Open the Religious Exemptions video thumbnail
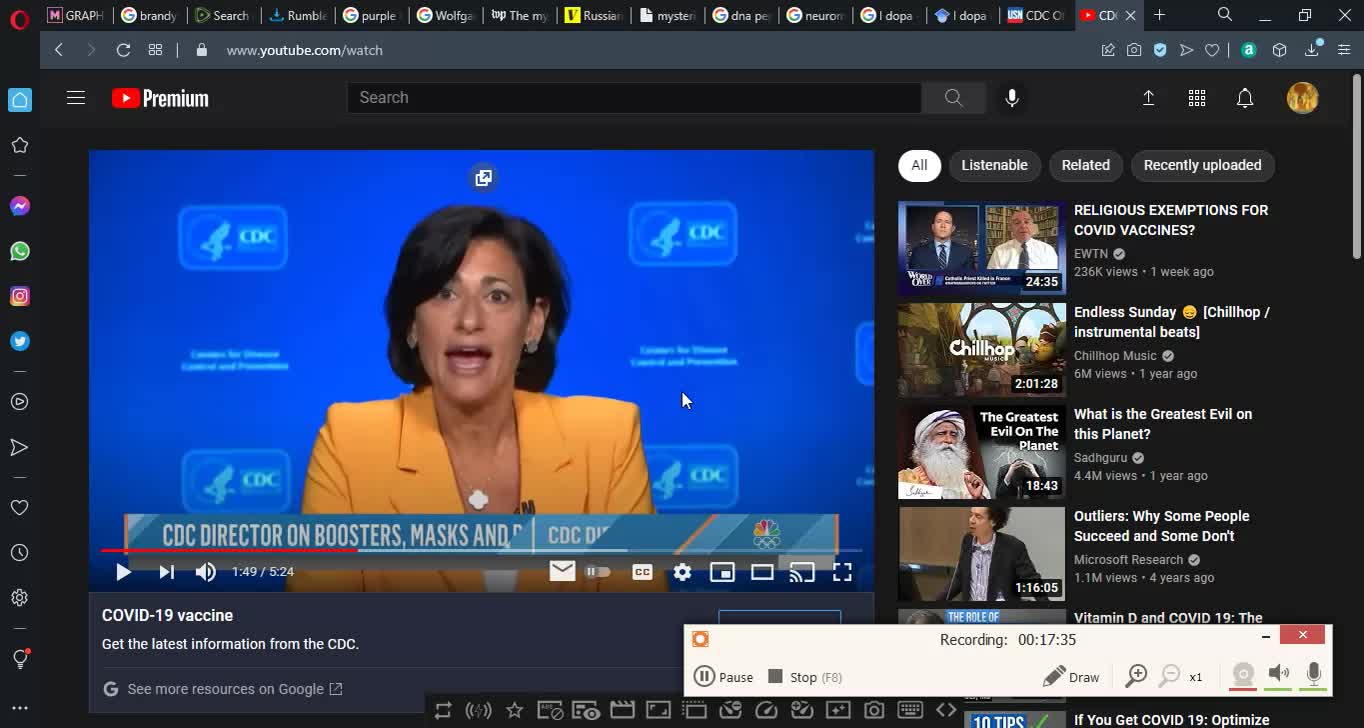The image size is (1364, 728). (x=982, y=248)
